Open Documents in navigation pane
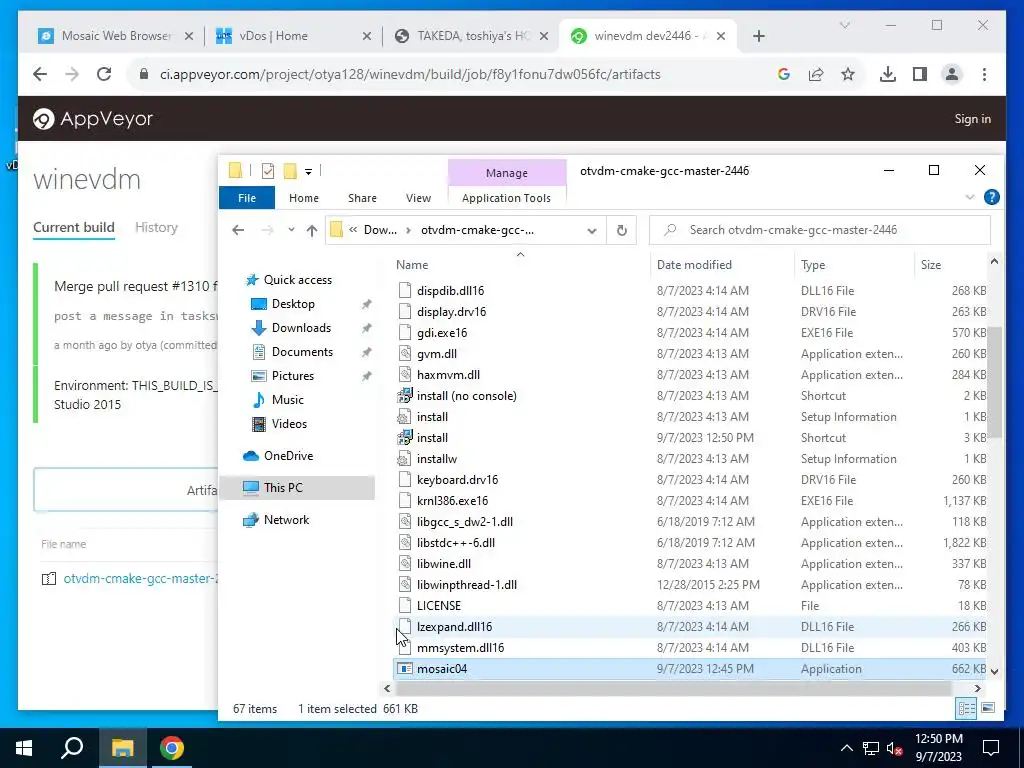The width and height of the screenshot is (1024, 768). 302,352
